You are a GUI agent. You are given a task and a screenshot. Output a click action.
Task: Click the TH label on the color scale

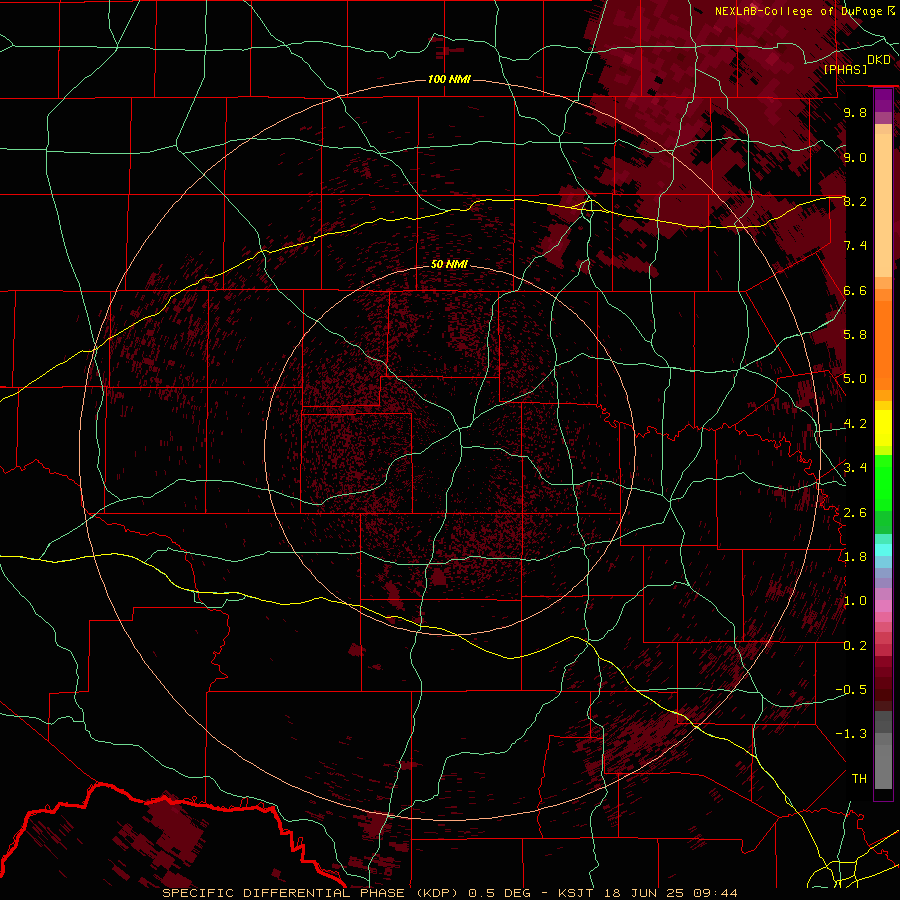[859, 778]
